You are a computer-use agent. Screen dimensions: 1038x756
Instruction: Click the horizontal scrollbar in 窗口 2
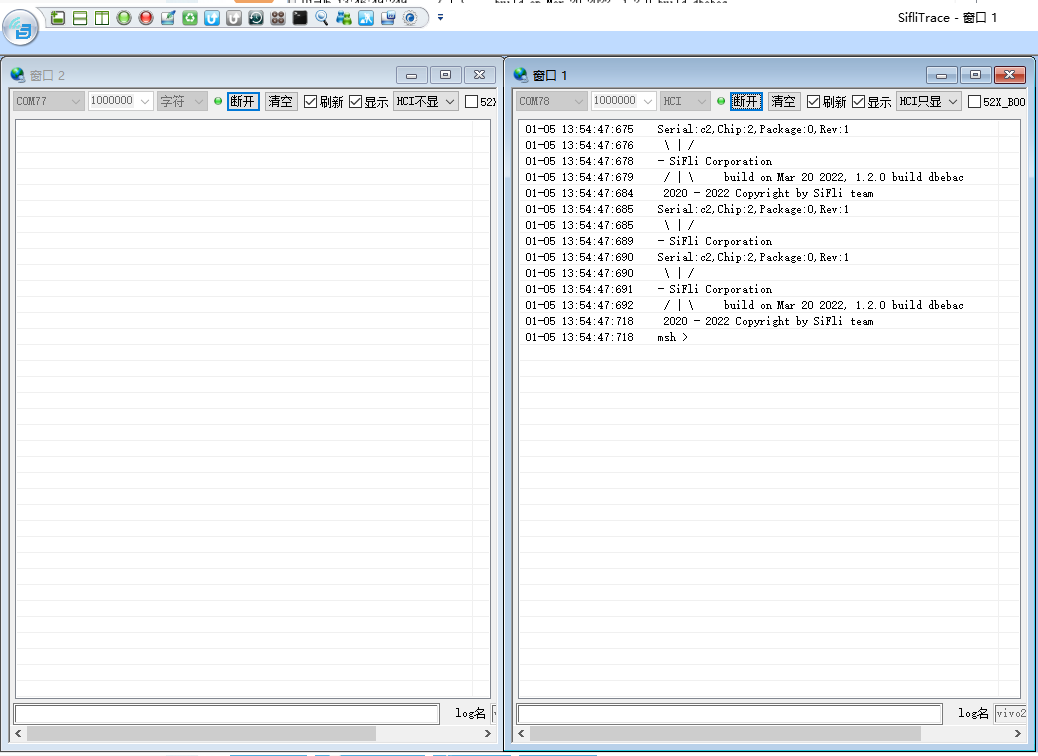pyautogui.click(x=200, y=734)
